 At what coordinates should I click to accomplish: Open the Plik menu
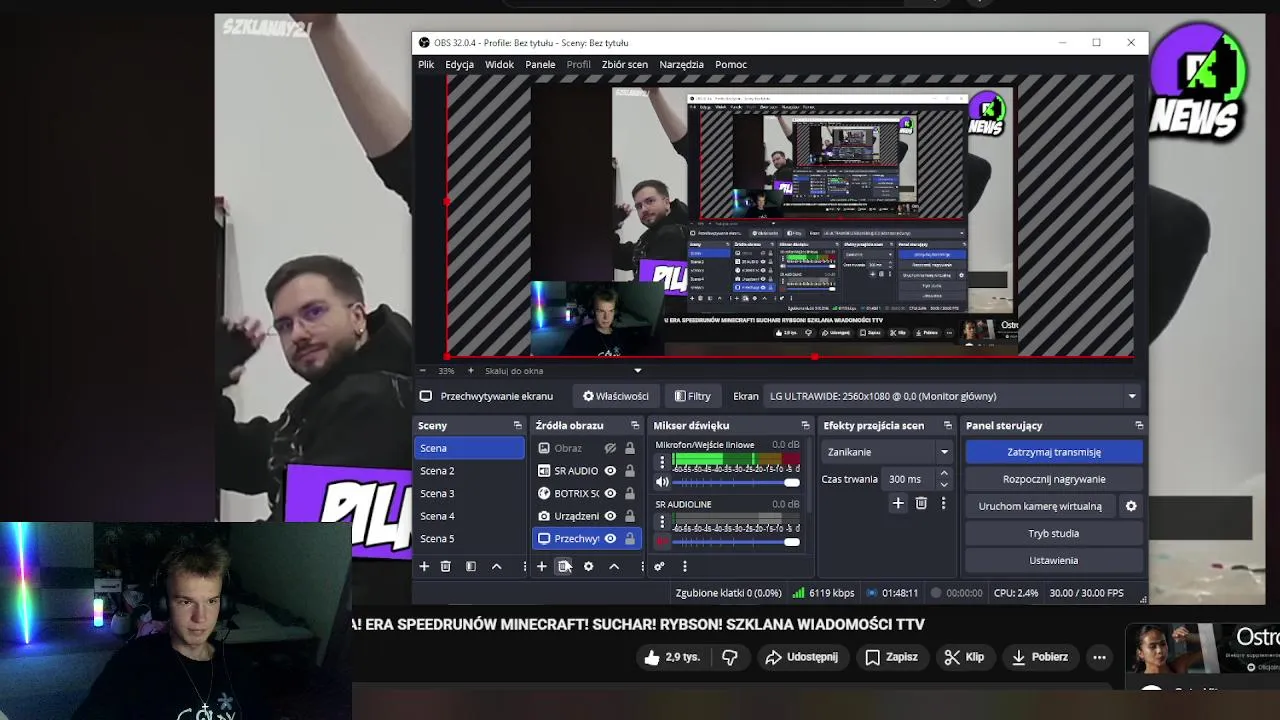pos(426,64)
